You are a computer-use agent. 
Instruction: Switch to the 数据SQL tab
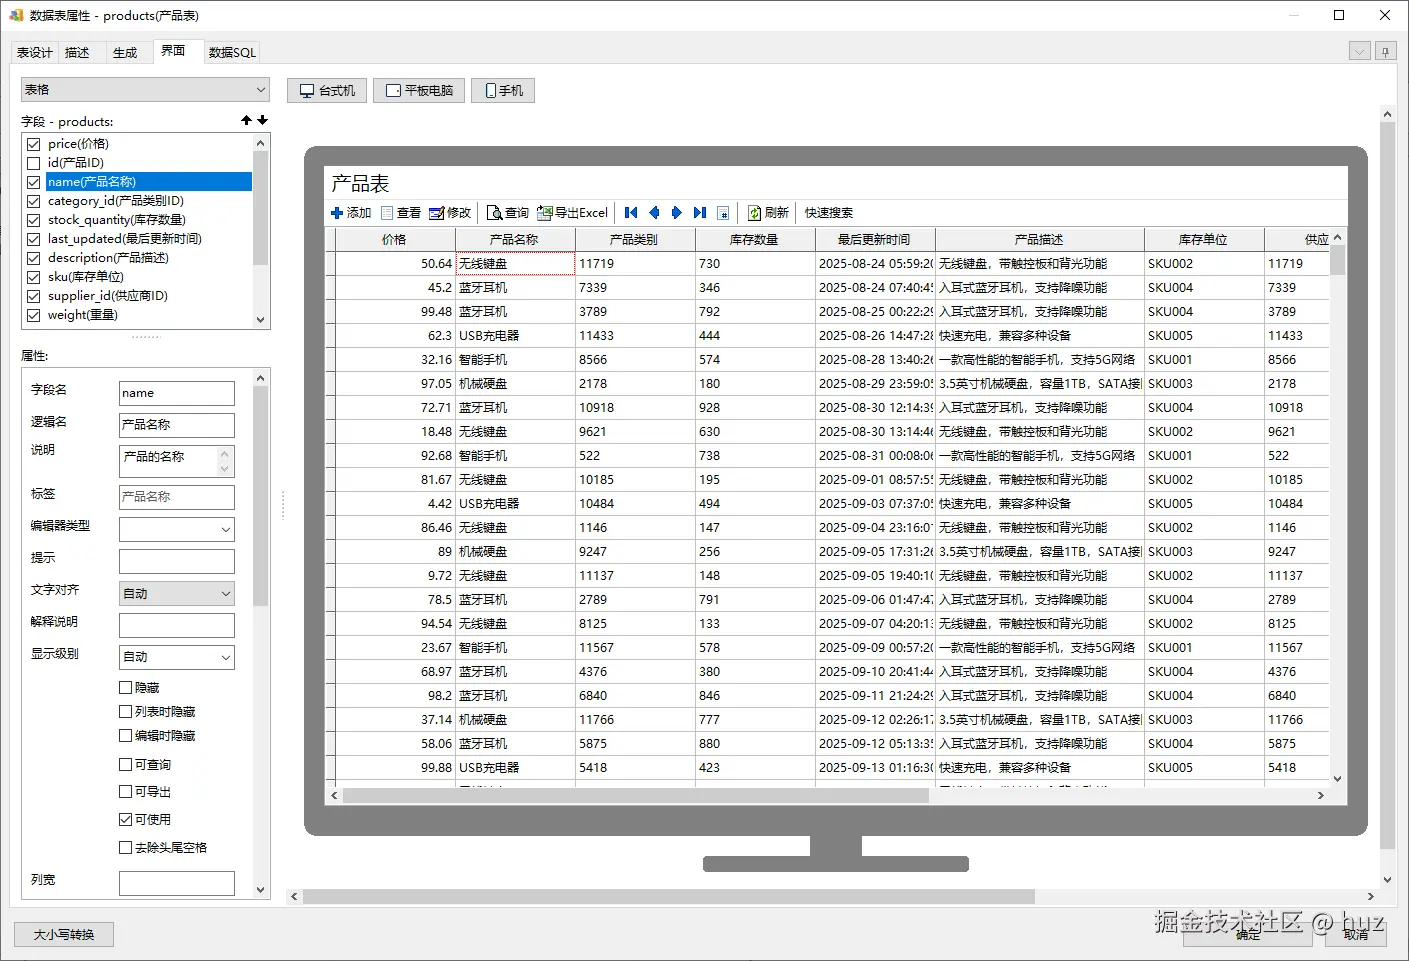pyautogui.click(x=232, y=53)
